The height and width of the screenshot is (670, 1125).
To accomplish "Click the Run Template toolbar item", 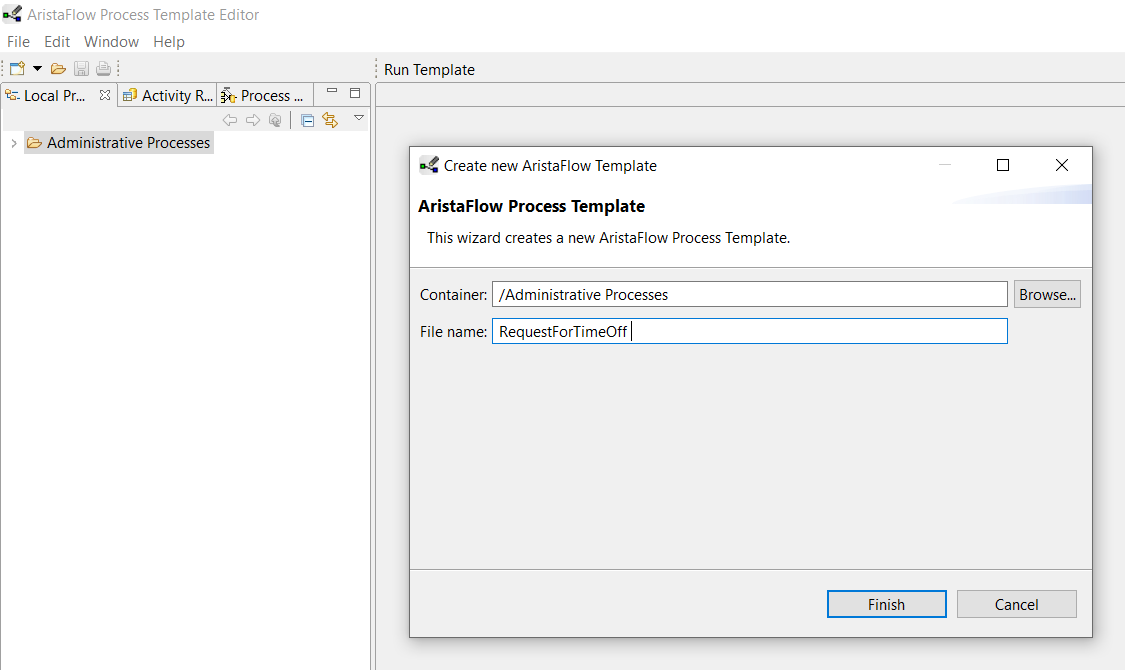I will [x=429, y=70].
